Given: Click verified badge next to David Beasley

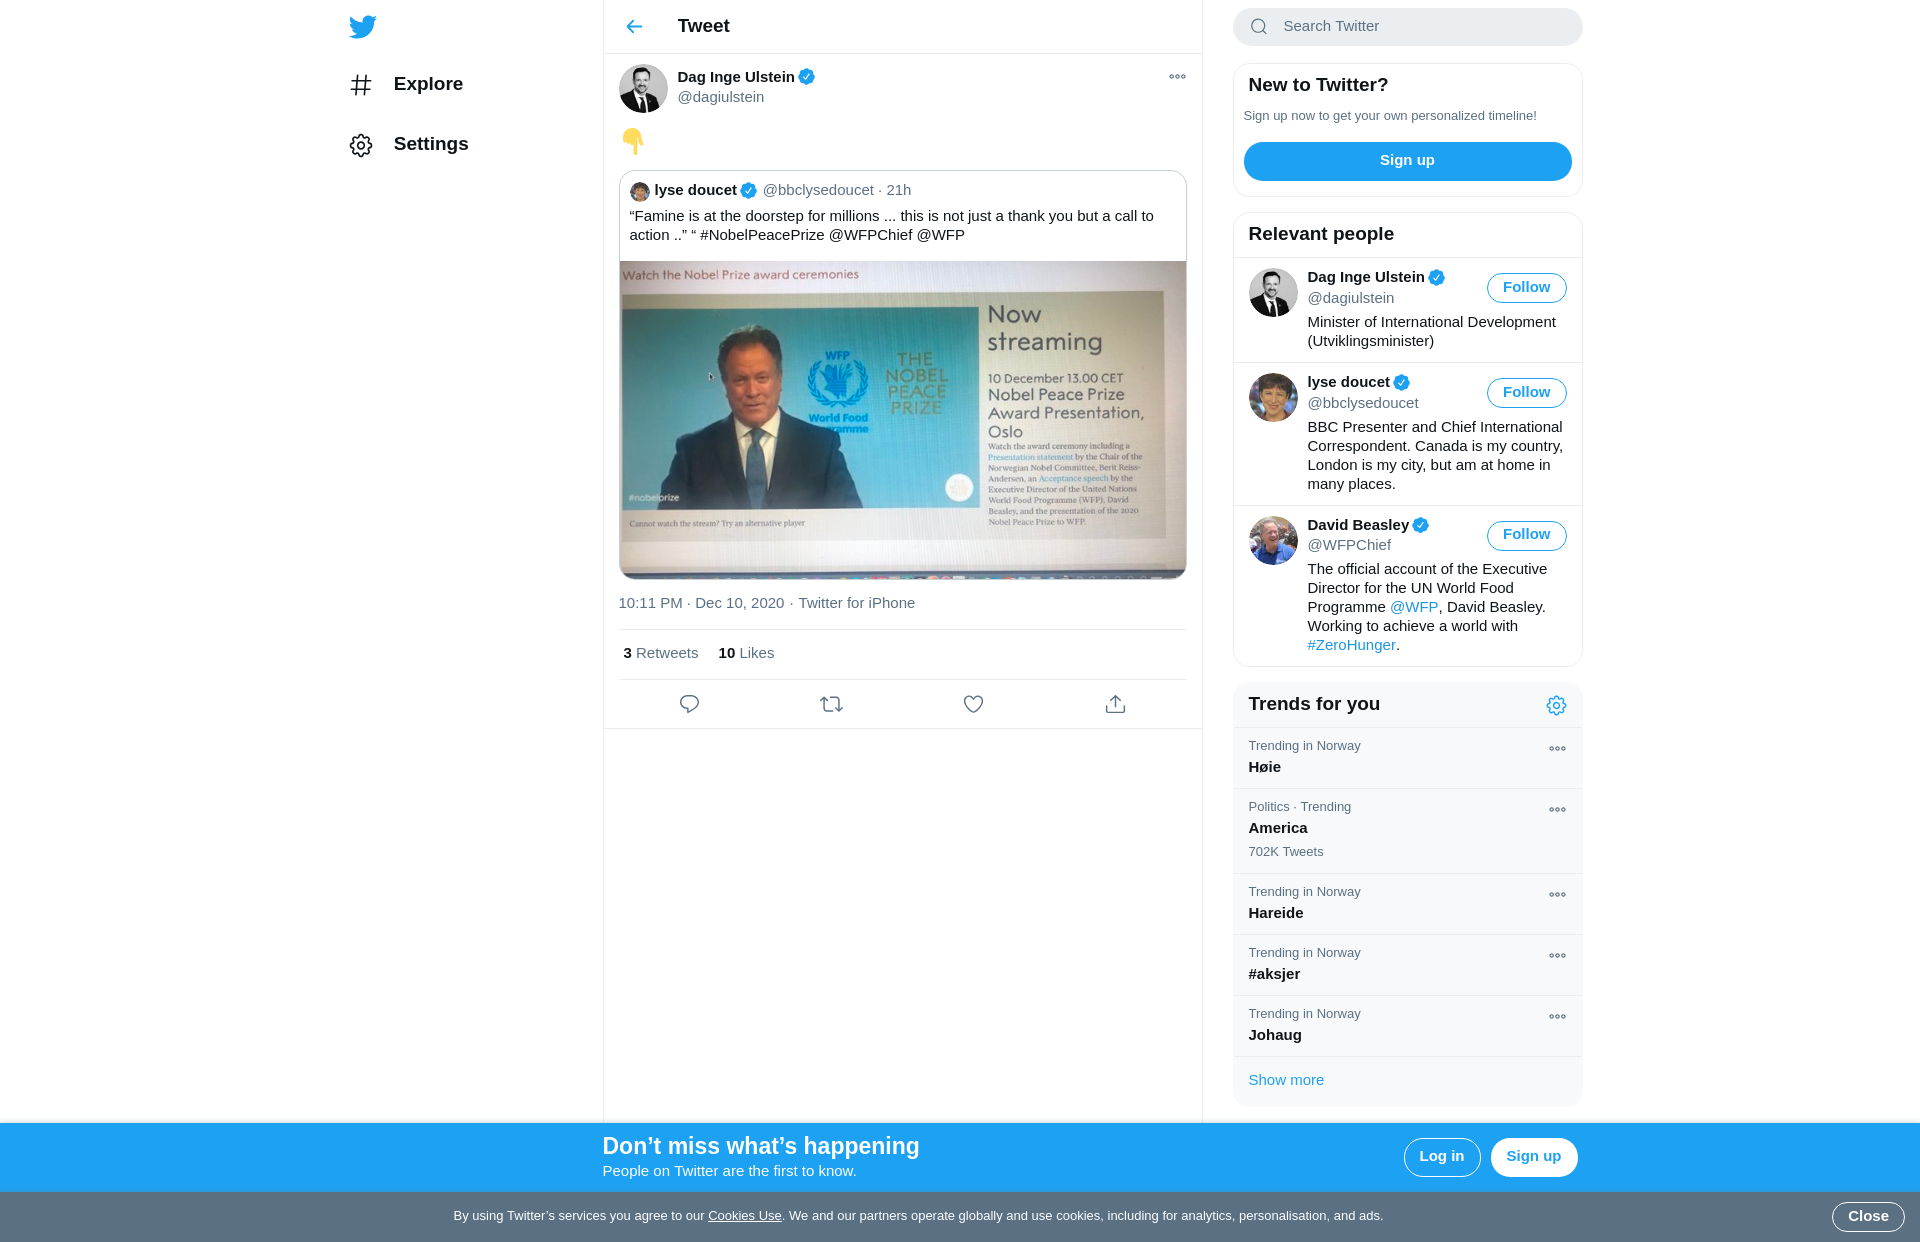Looking at the screenshot, I should pyautogui.click(x=1420, y=525).
